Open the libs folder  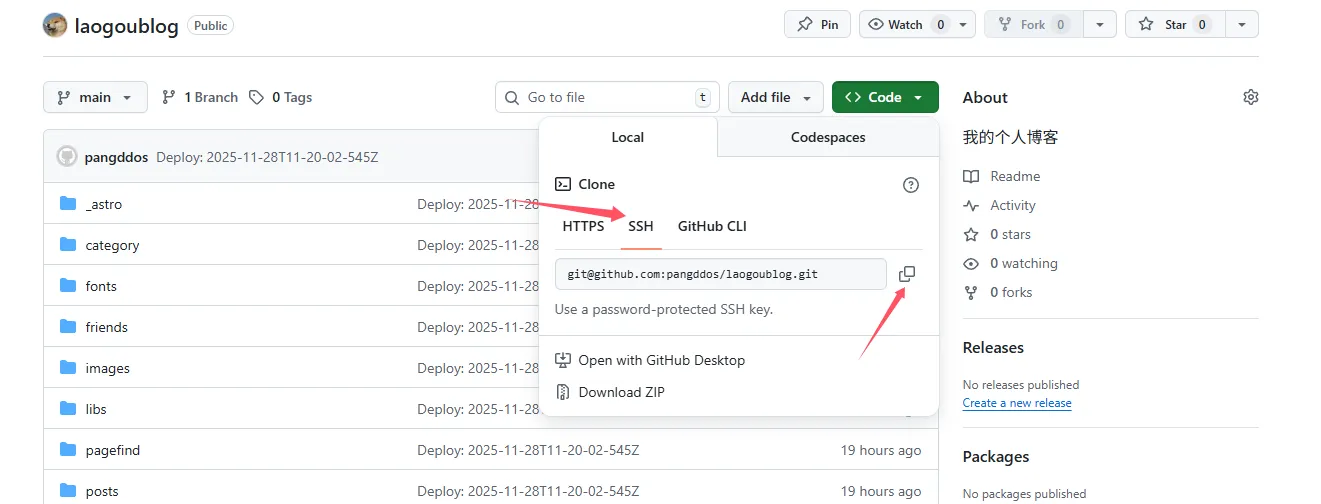coord(96,409)
